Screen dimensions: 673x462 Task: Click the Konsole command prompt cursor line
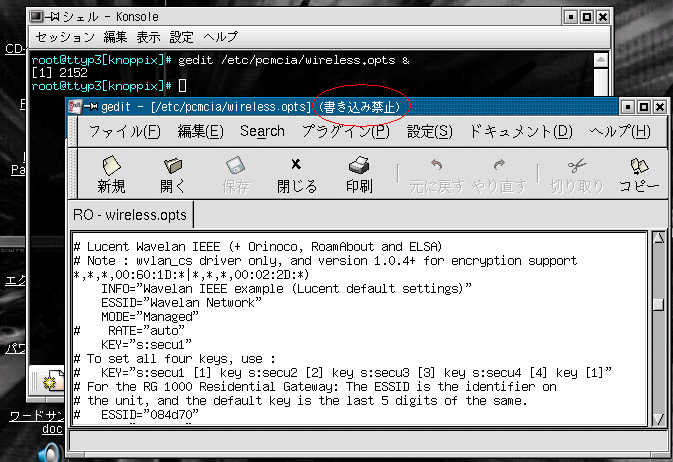tap(109, 86)
